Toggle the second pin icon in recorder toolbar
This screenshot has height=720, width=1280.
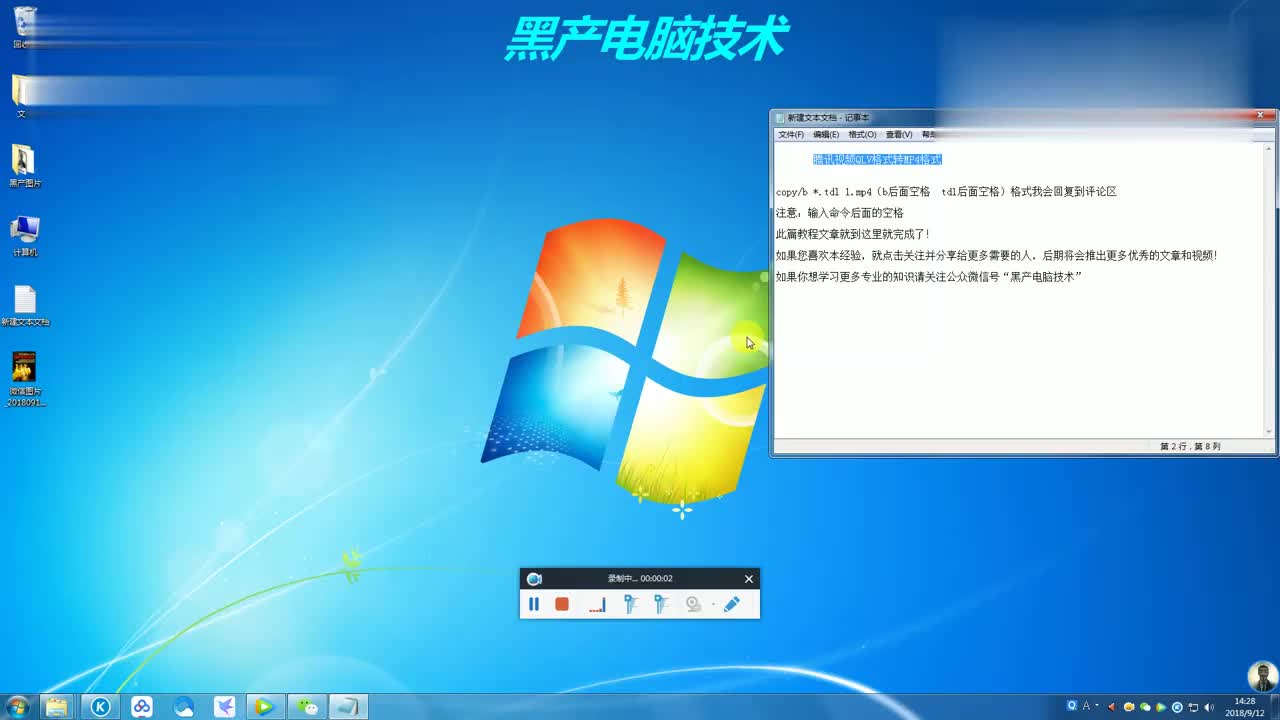[660, 604]
